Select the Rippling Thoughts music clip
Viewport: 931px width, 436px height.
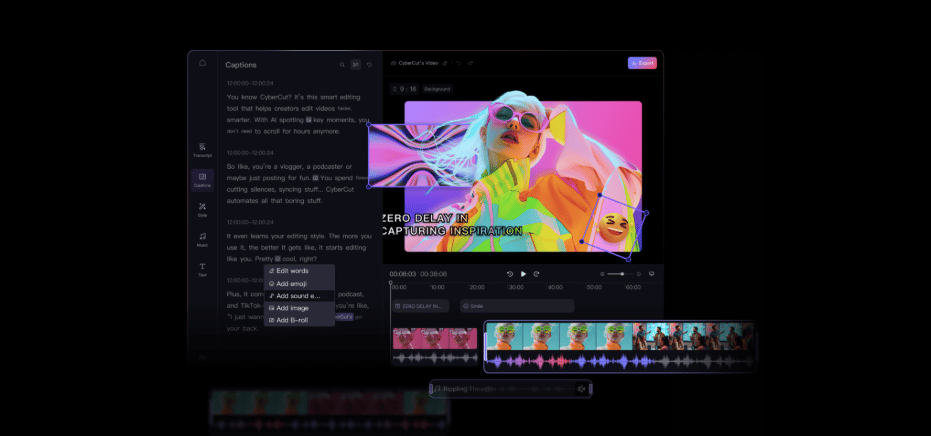[511, 388]
